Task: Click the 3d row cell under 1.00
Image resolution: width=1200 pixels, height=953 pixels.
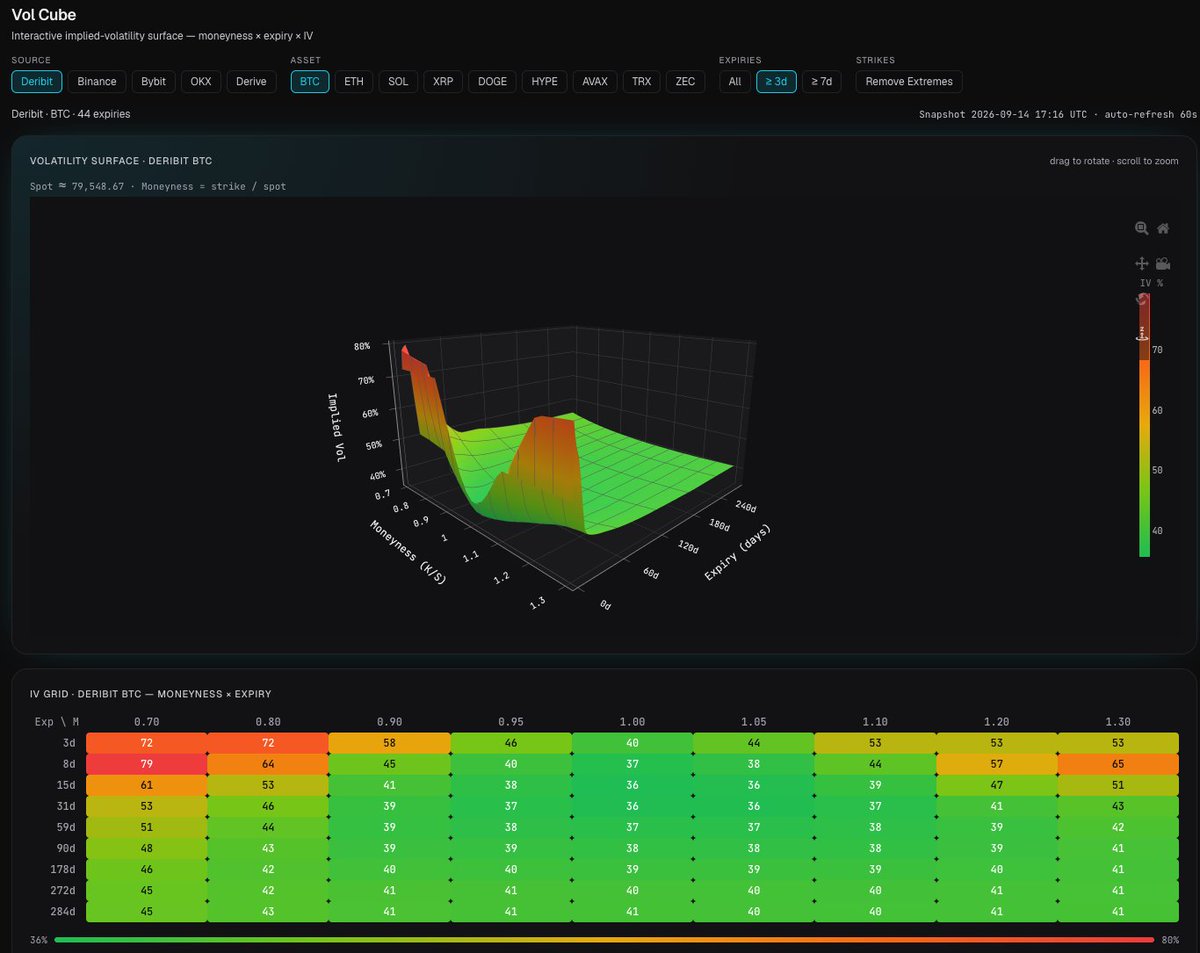Action: click(633, 743)
